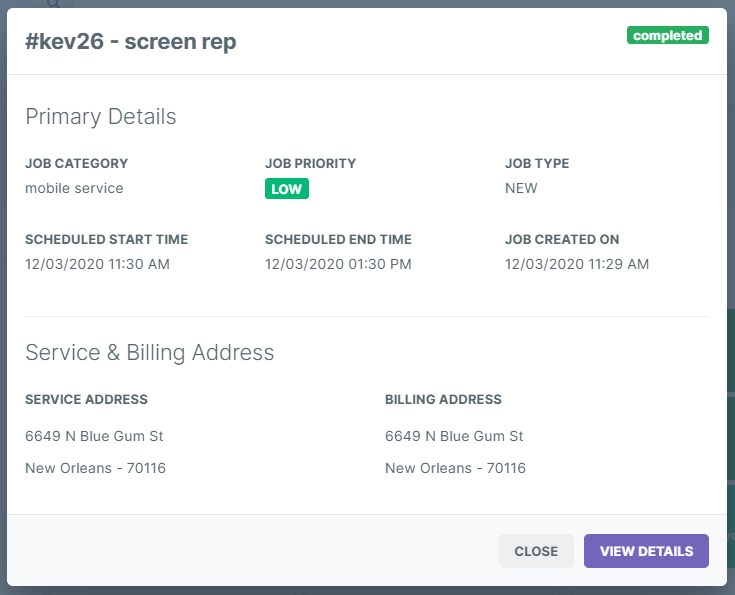The image size is (735, 595).
Task: Click the job created on 11:29 AM value
Action: pos(577,264)
